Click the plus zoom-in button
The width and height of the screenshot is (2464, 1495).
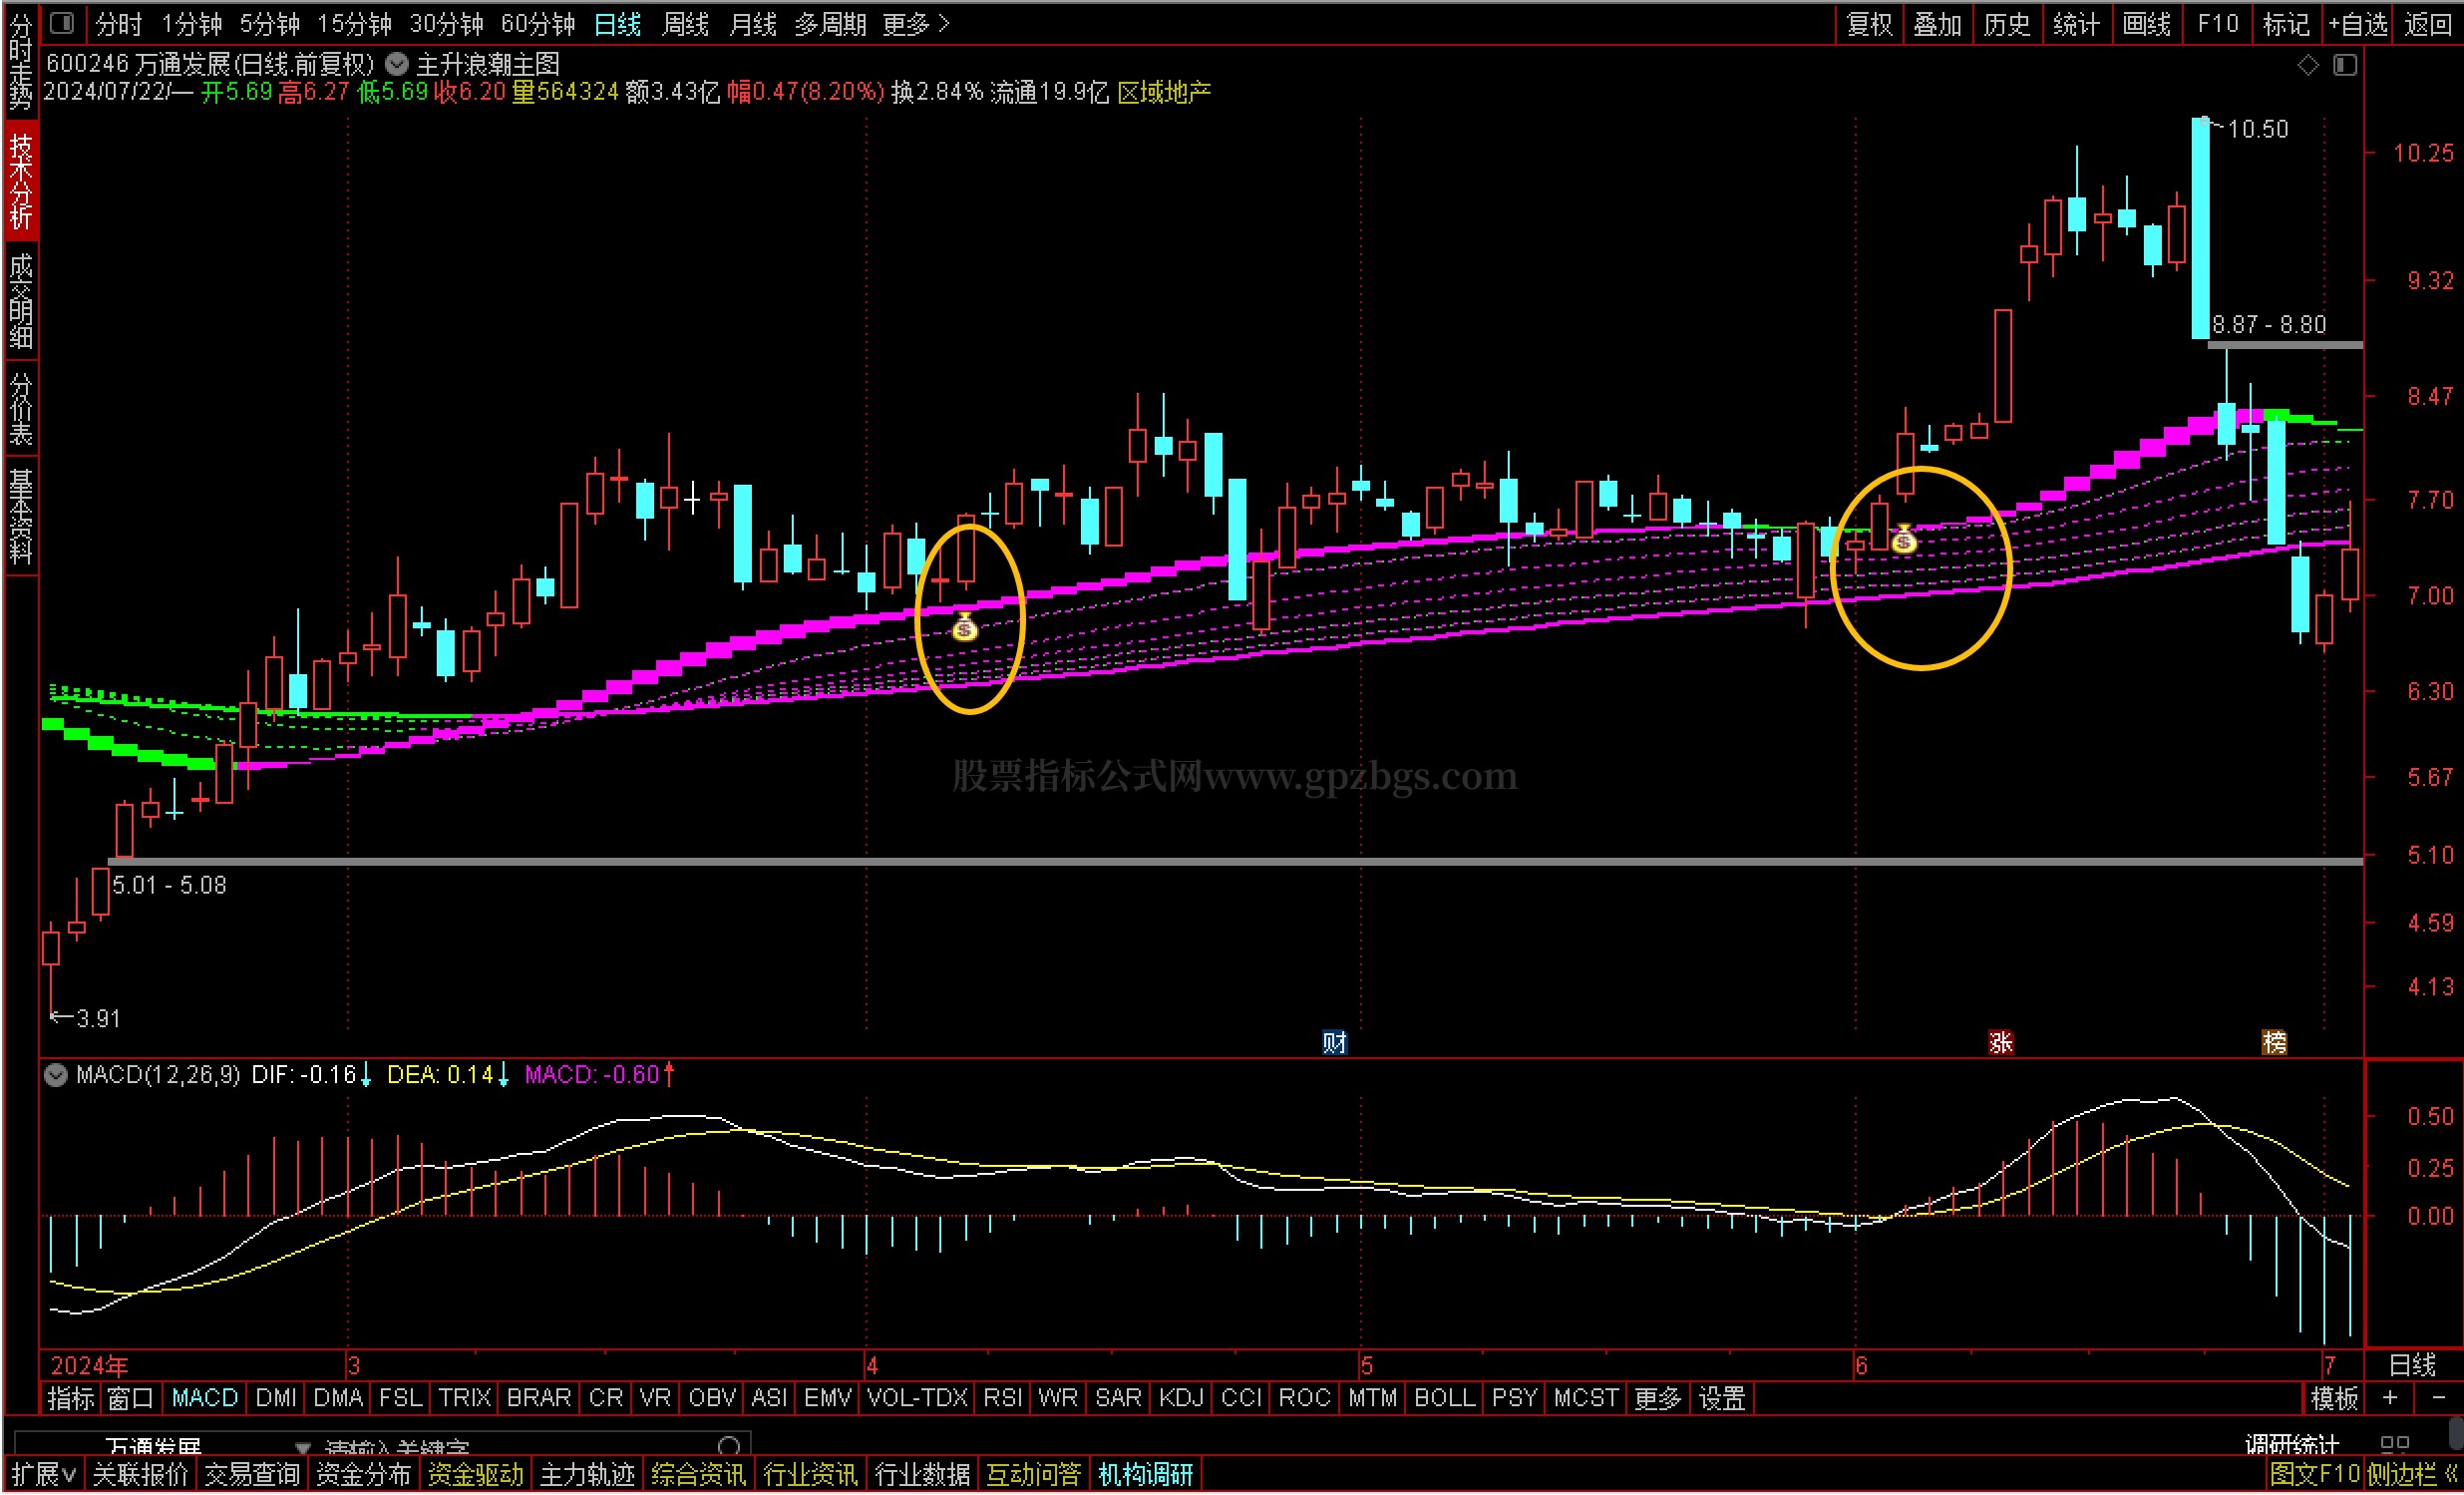[2390, 1398]
